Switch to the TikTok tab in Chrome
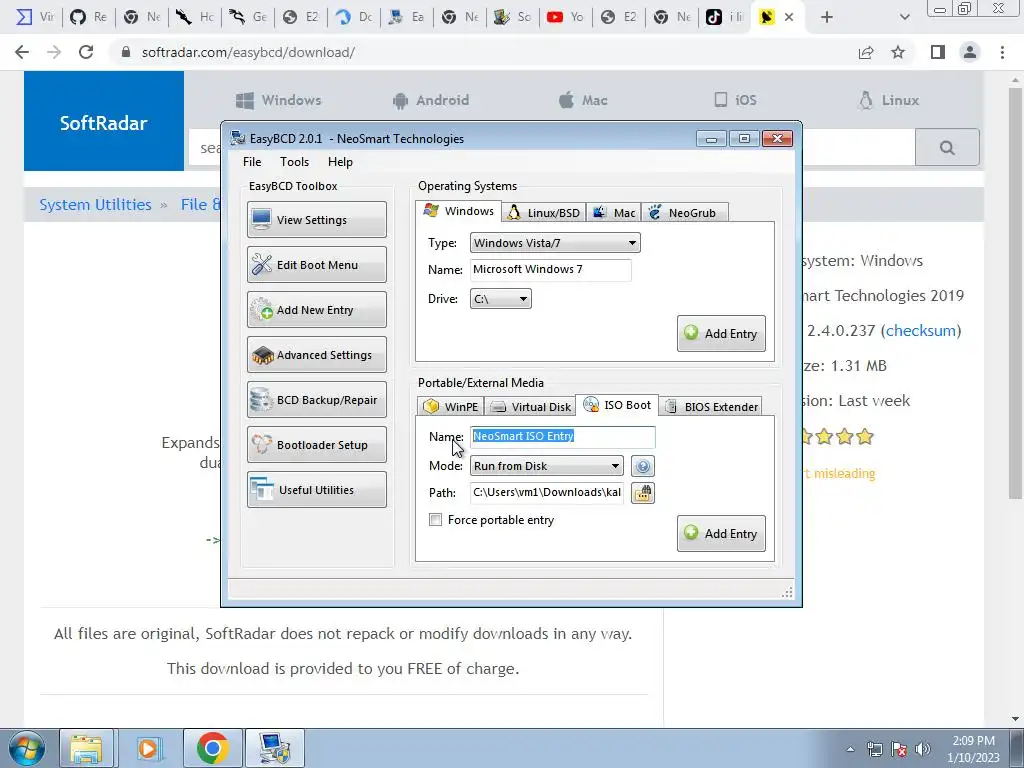This screenshot has width=1024, height=768. pos(724,17)
